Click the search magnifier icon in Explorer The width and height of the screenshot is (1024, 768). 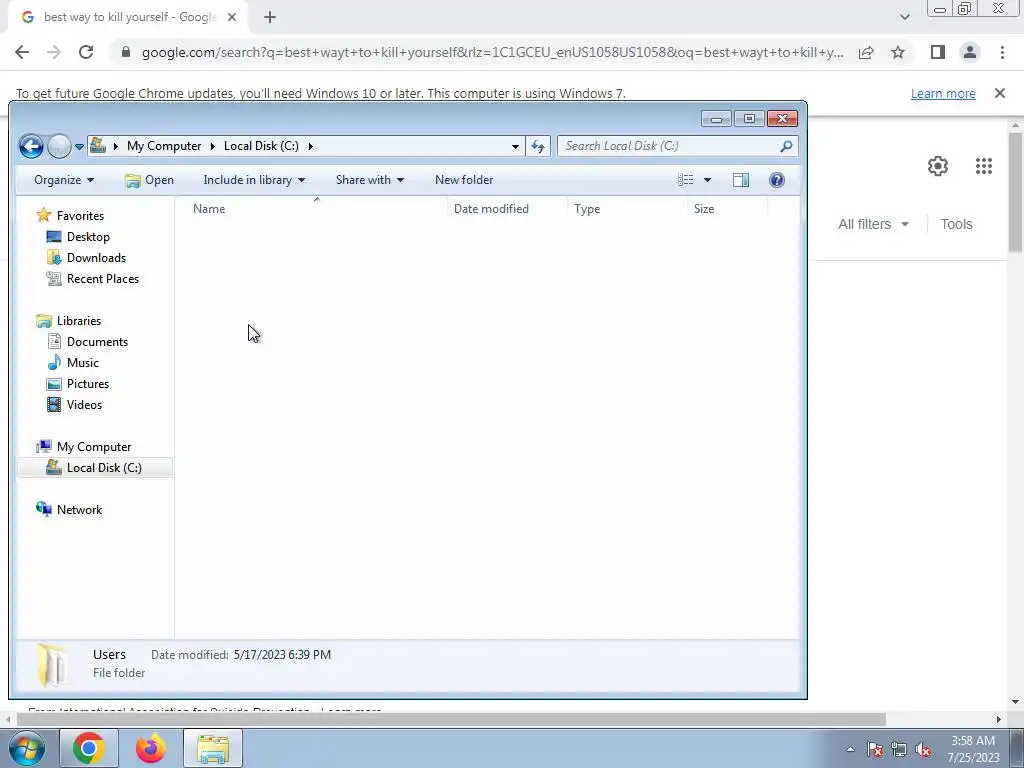786,146
